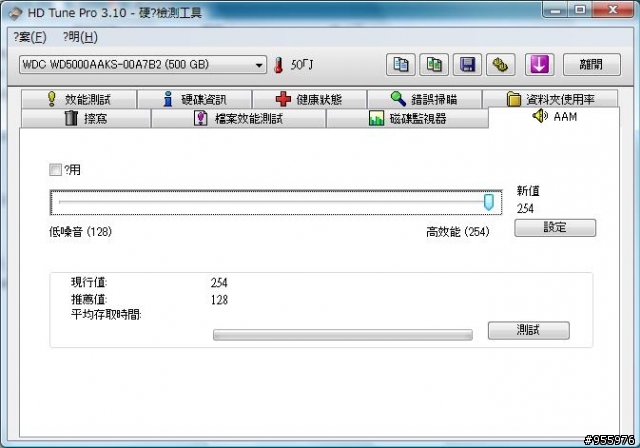Image resolution: width=640 pixels, height=448 pixels.
Task: Click the copy text to clipboard icon
Action: coord(400,64)
